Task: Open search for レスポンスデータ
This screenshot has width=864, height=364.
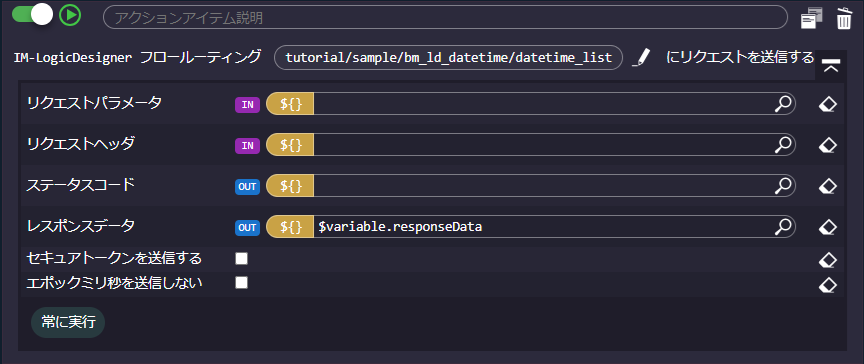Action: coord(783,226)
